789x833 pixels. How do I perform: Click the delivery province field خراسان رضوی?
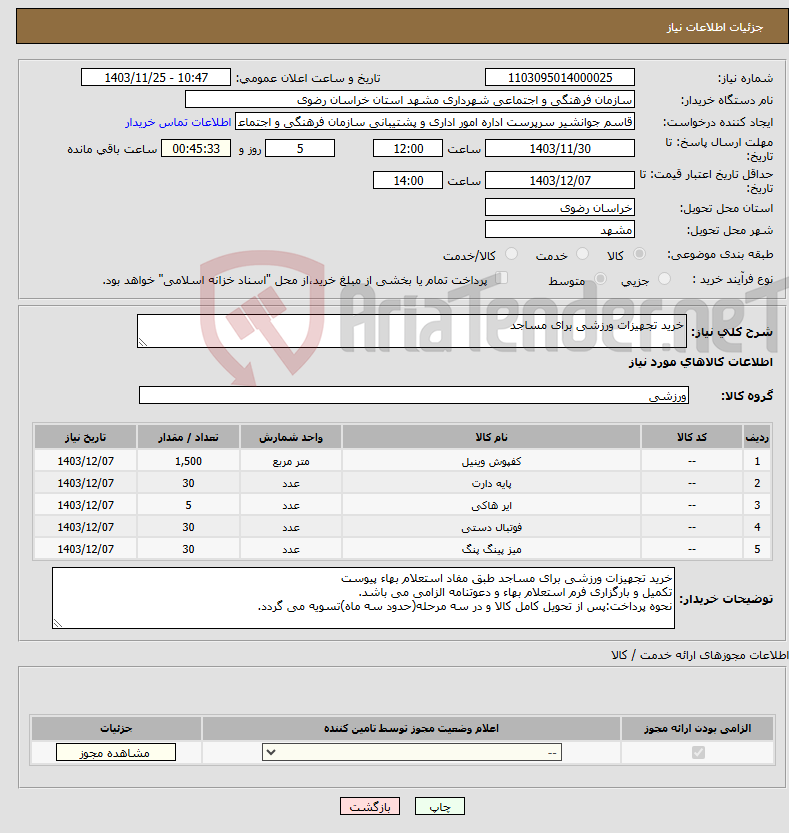coord(560,208)
